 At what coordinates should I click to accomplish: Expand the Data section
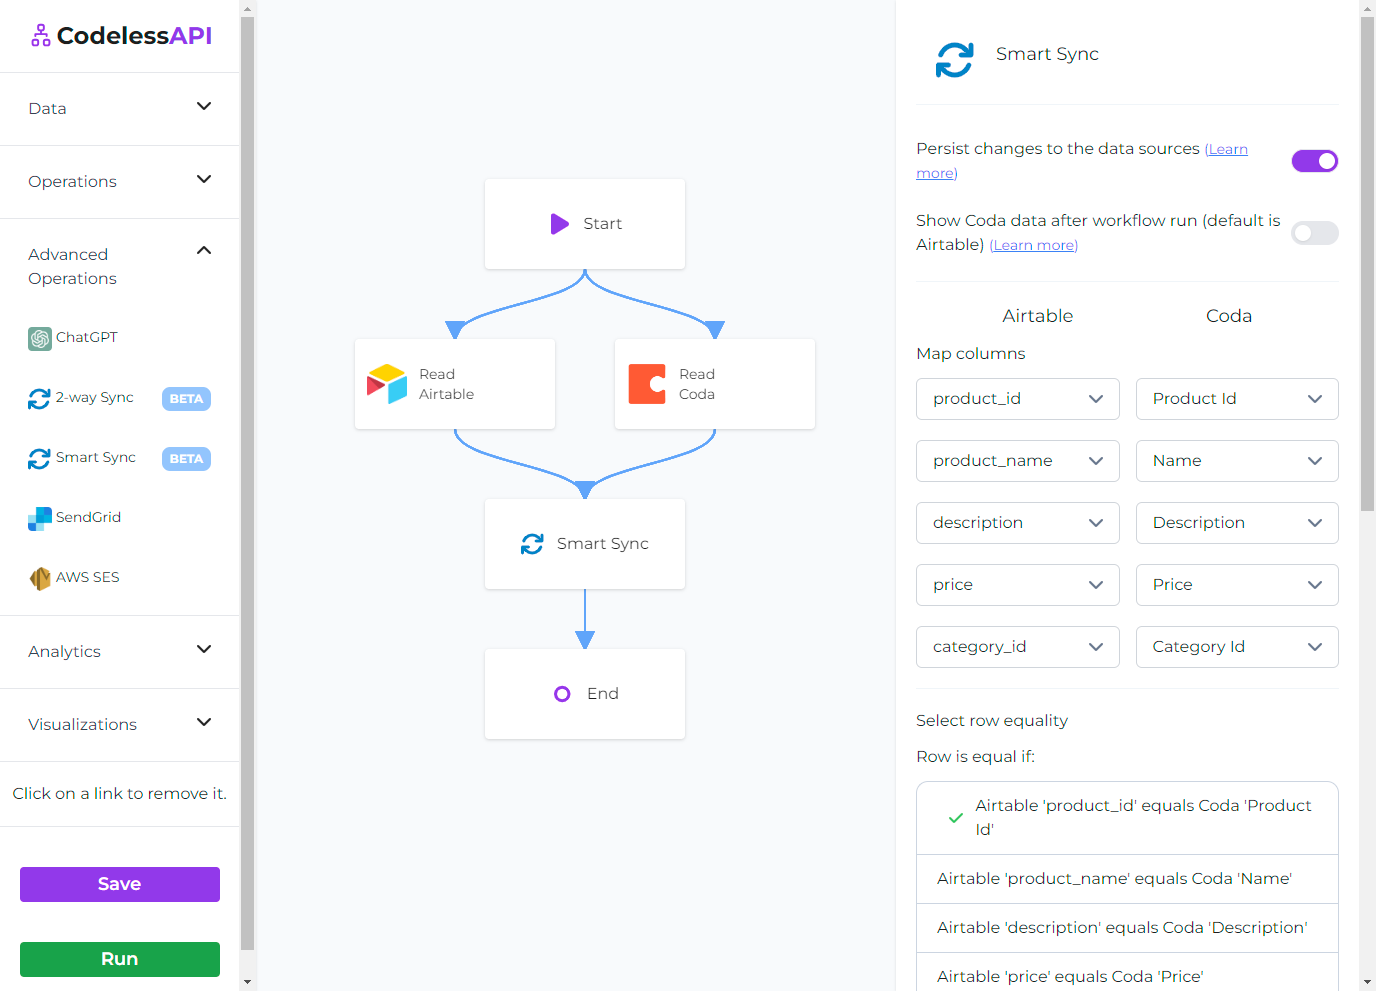pyautogui.click(x=120, y=109)
